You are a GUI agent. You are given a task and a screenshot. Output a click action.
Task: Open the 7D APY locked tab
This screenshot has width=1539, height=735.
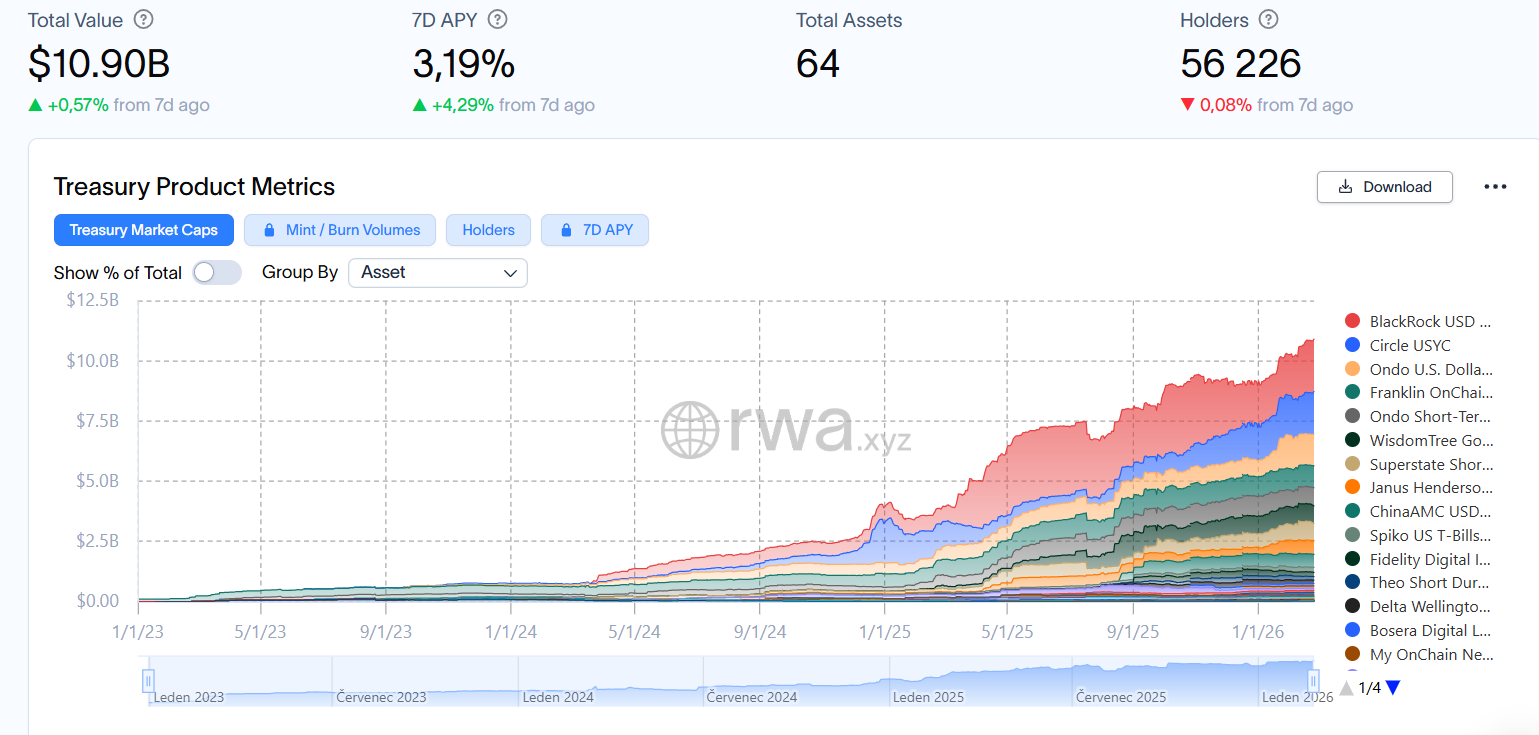595,230
